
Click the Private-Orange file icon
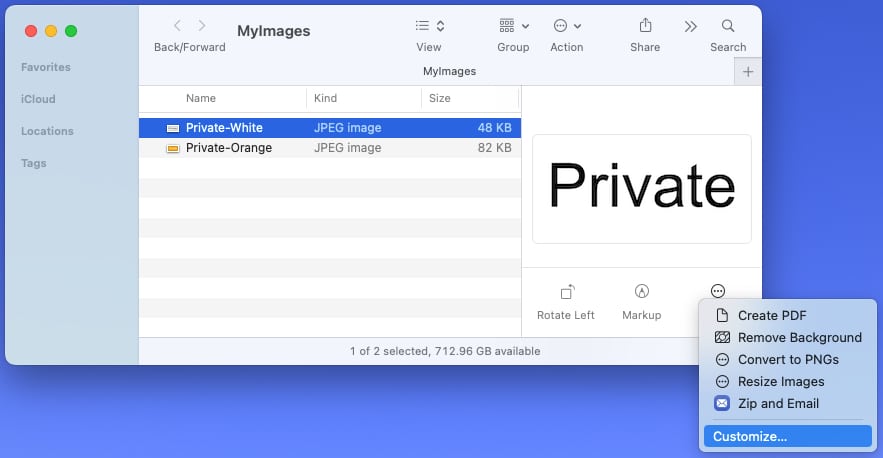[x=173, y=148]
